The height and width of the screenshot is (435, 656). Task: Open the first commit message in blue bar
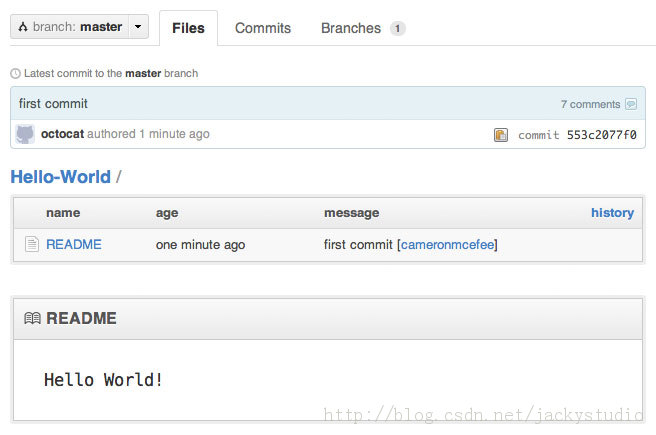point(53,103)
